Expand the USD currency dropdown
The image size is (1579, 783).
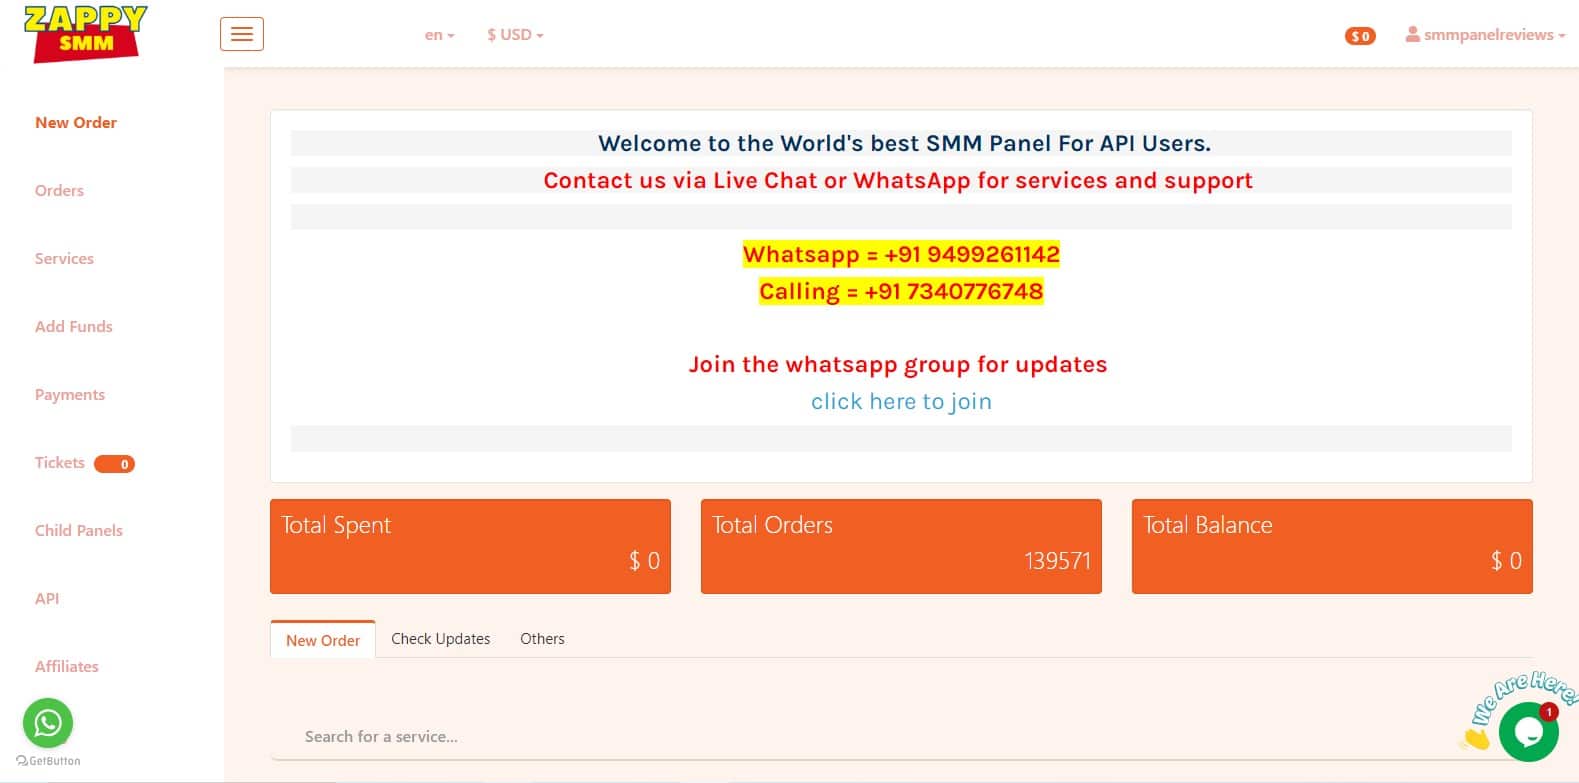(x=515, y=35)
